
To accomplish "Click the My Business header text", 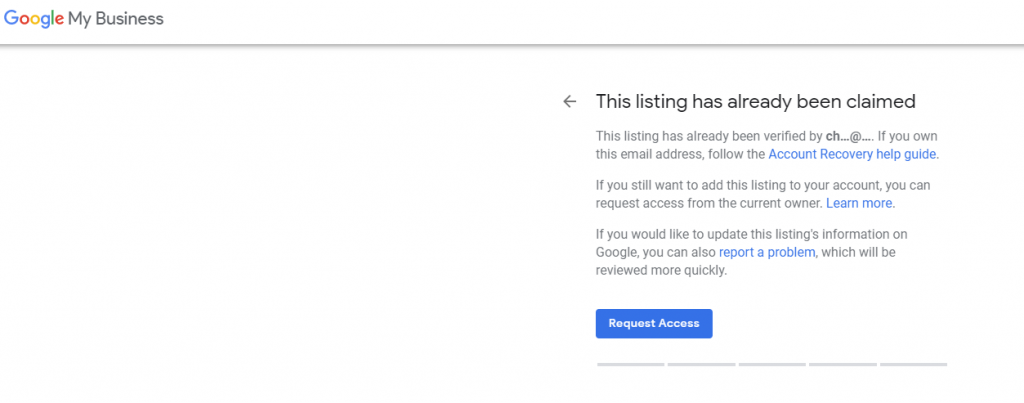I will point(116,19).
